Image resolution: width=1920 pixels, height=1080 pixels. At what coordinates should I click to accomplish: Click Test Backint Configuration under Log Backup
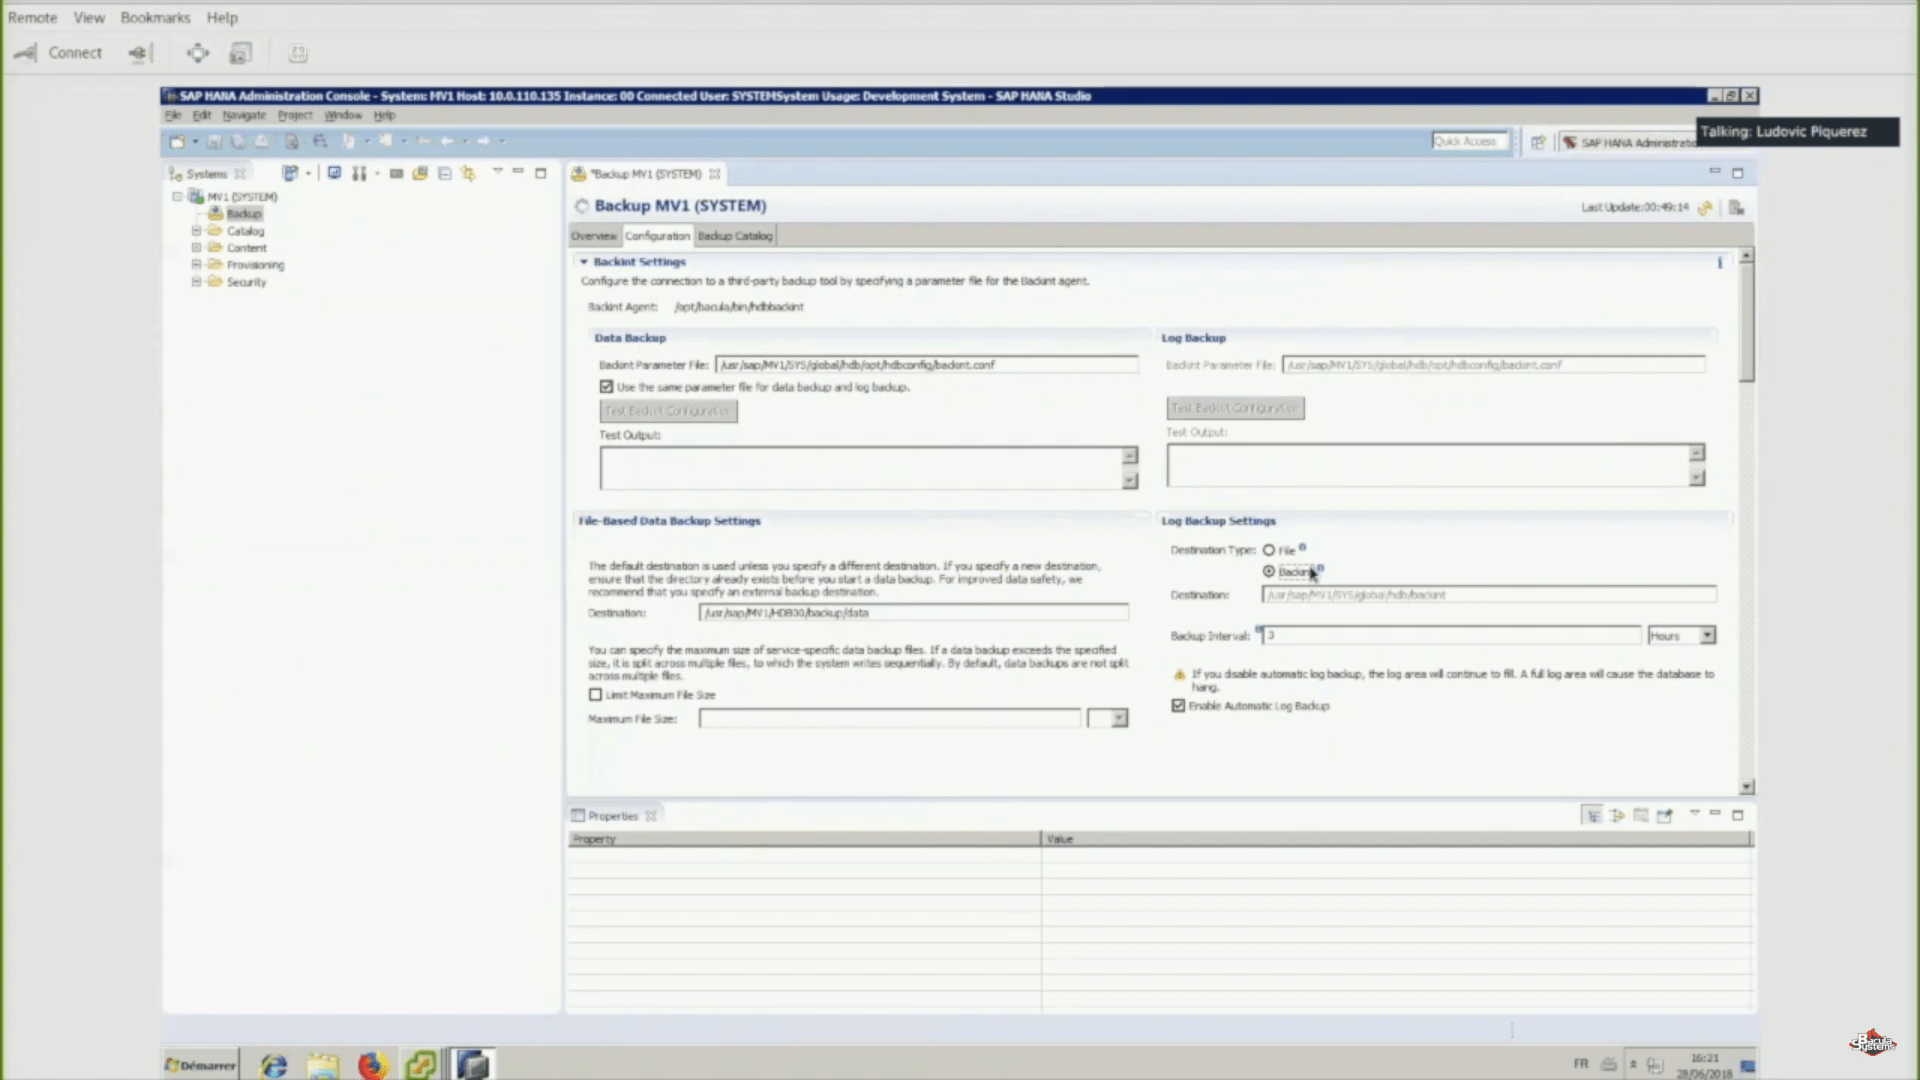pos(1235,408)
